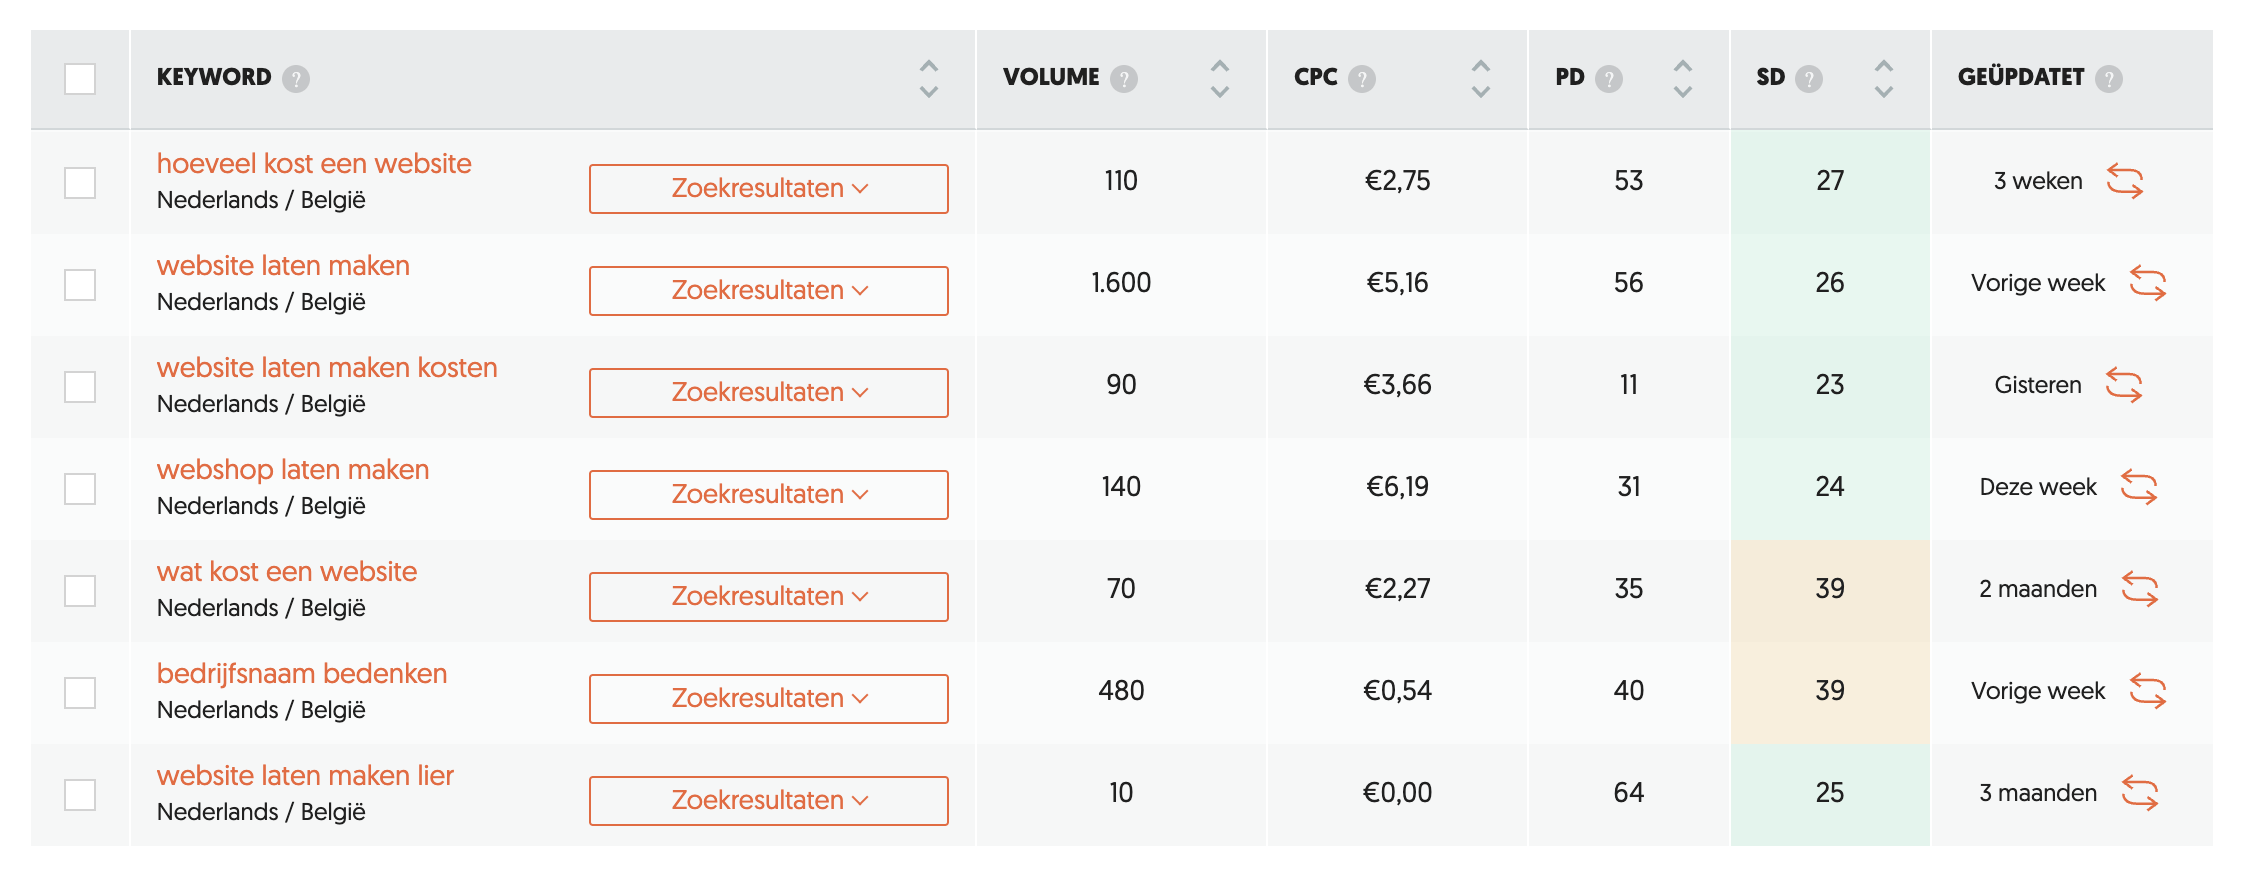Select checkbox for 'bedrijfsnaam bedenken' row

80,693
